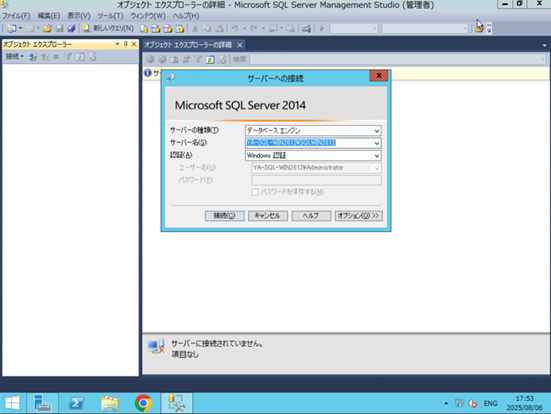Click the Activity Monitor icon
551x414 pixels.
click(306, 28)
